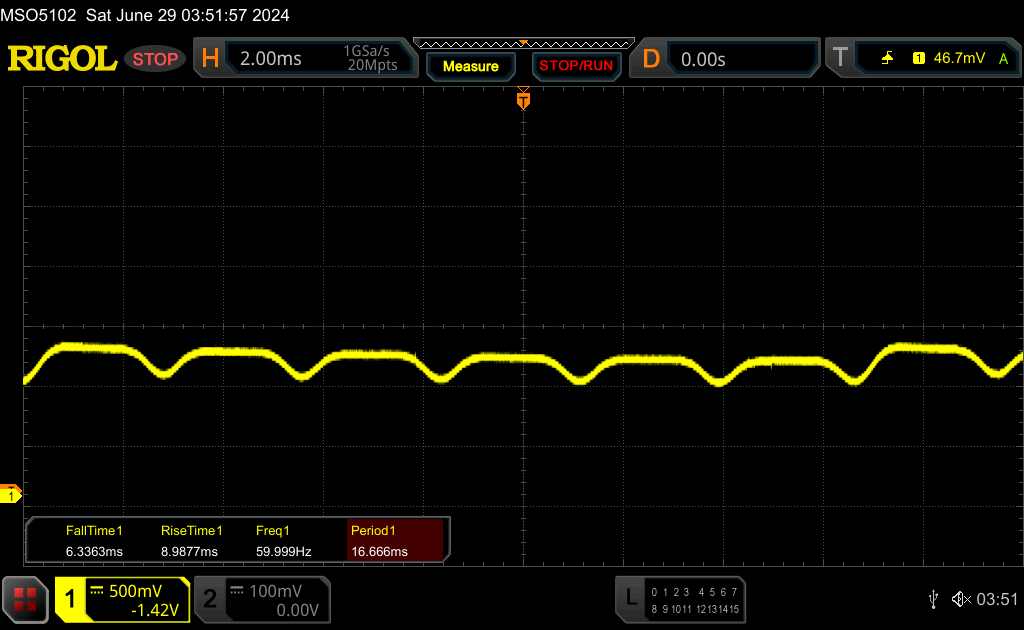Image resolution: width=1024 pixels, height=630 pixels.
Task: Click the trigger mode A indicator
Action: (x=1003, y=59)
